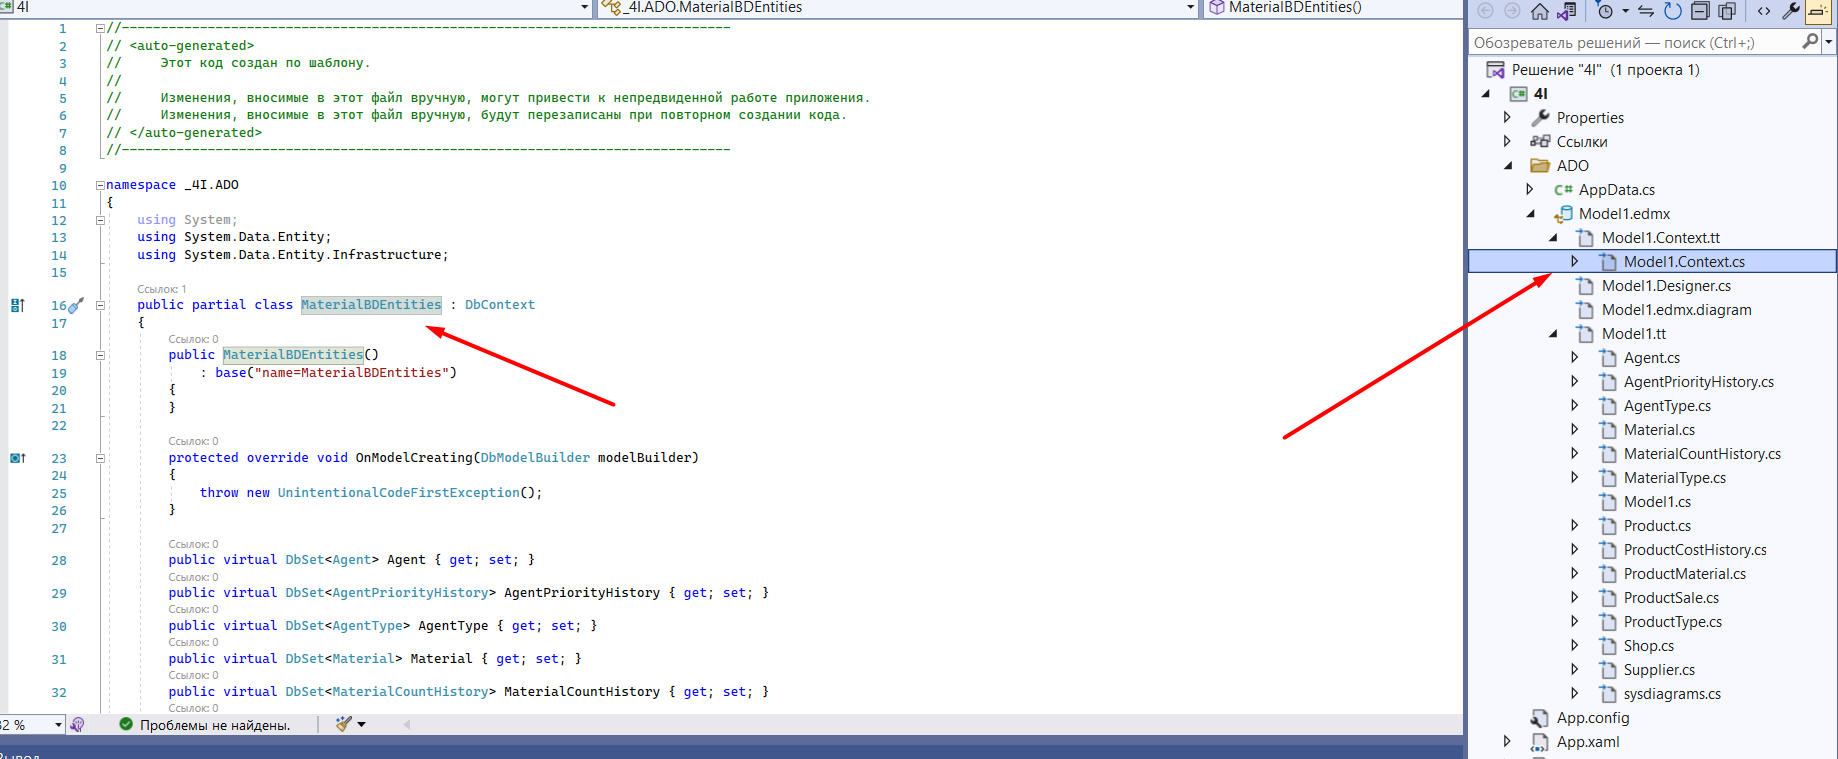Click the "Ссылок: 1" CodeLens above the class
1838x759 pixels.
pyautogui.click(x=162, y=289)
